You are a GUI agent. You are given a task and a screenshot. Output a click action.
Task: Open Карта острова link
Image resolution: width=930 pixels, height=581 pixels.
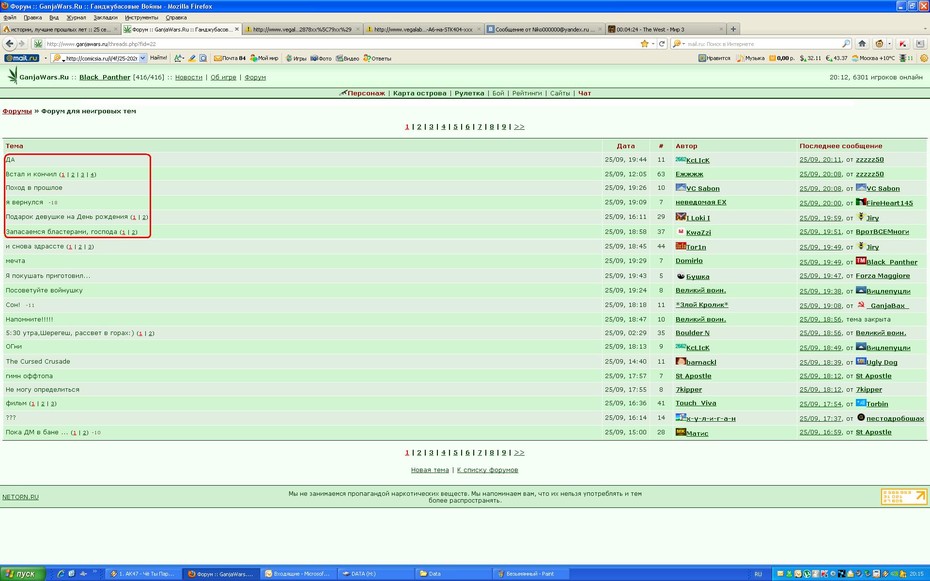pyautogui.click(x=419, y=93)
